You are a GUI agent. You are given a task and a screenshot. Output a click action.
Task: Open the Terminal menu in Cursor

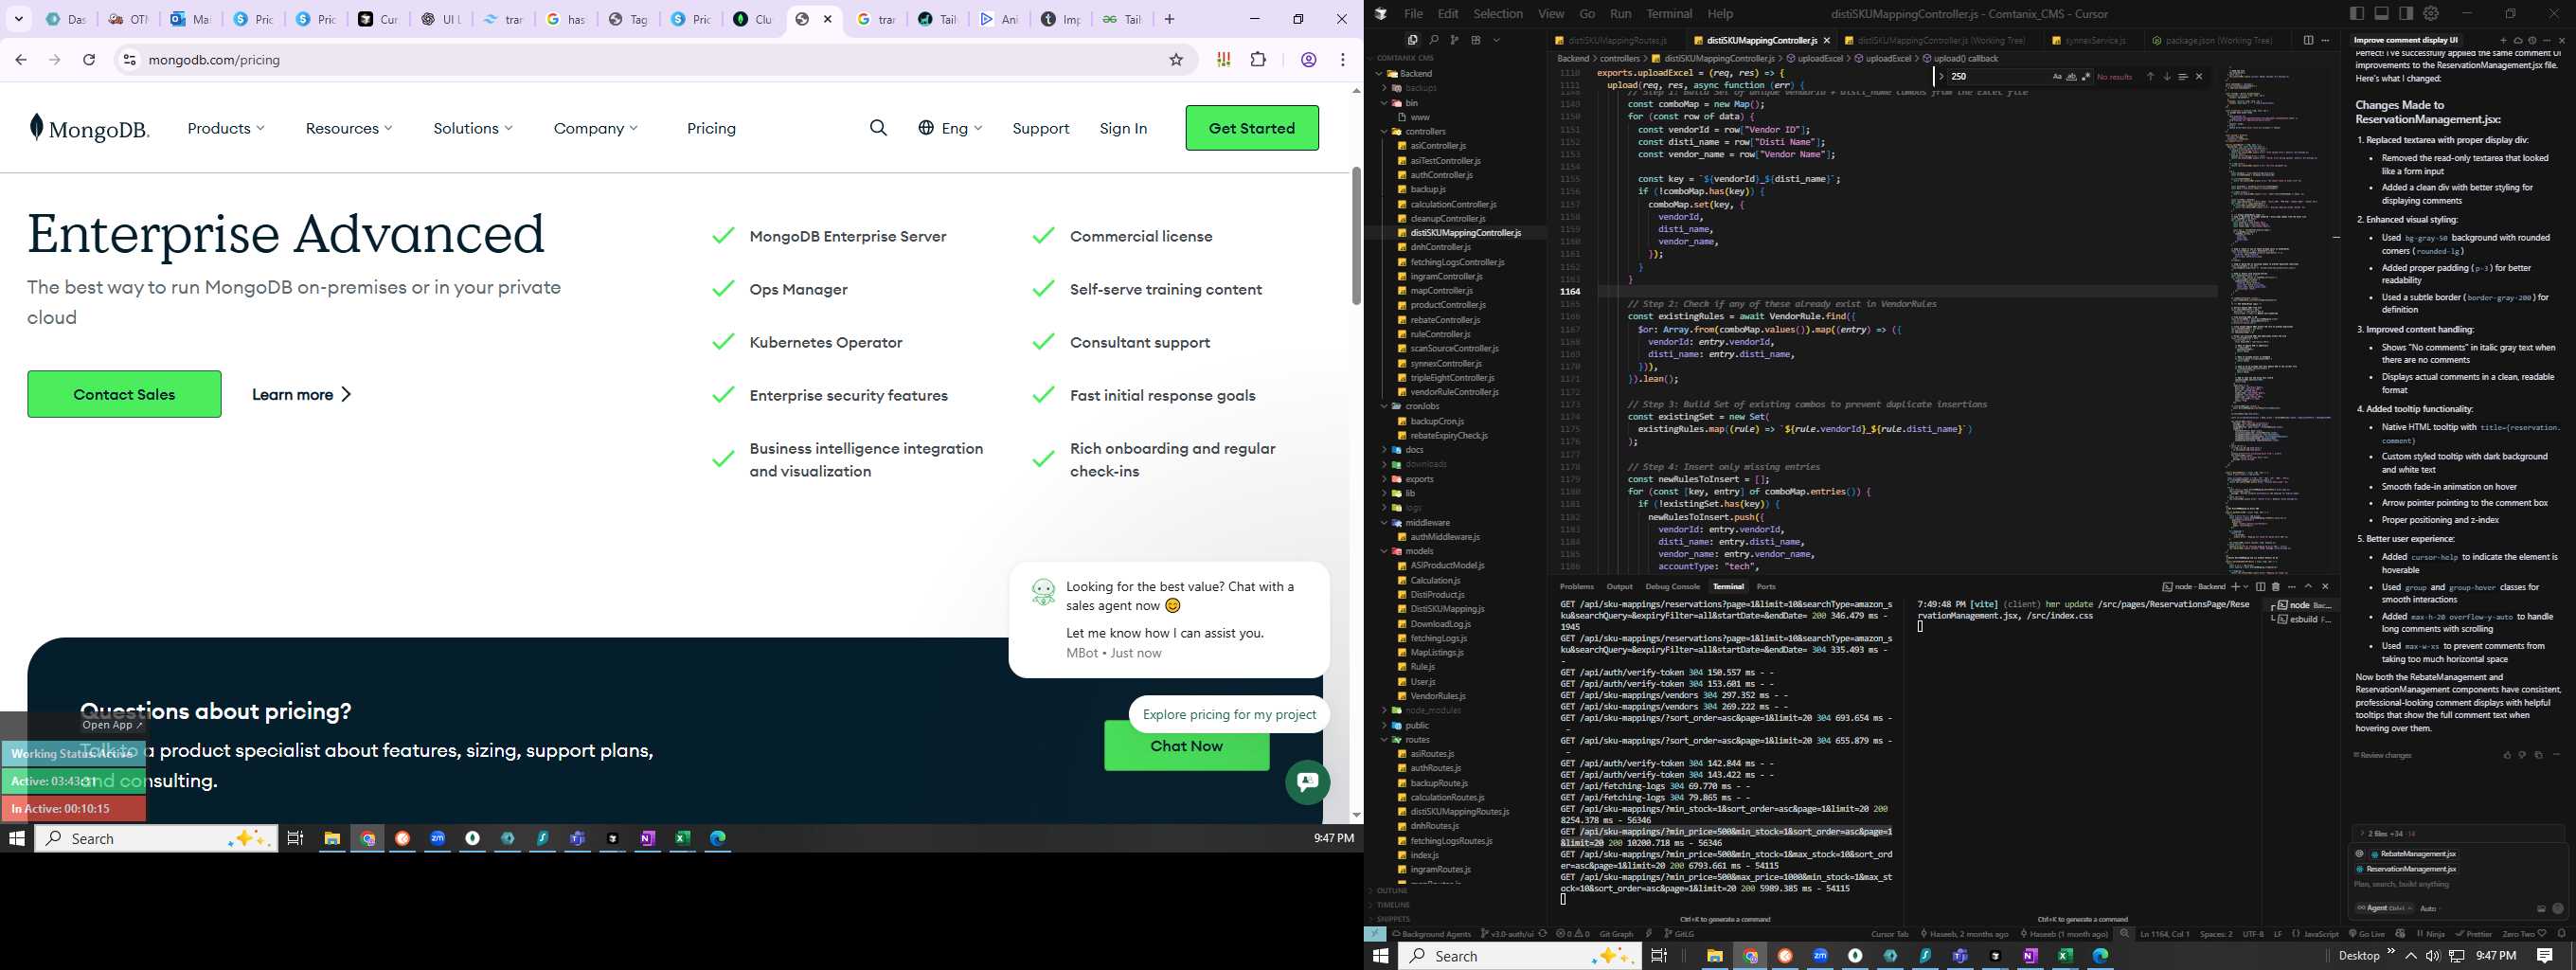coord(1669,14)
